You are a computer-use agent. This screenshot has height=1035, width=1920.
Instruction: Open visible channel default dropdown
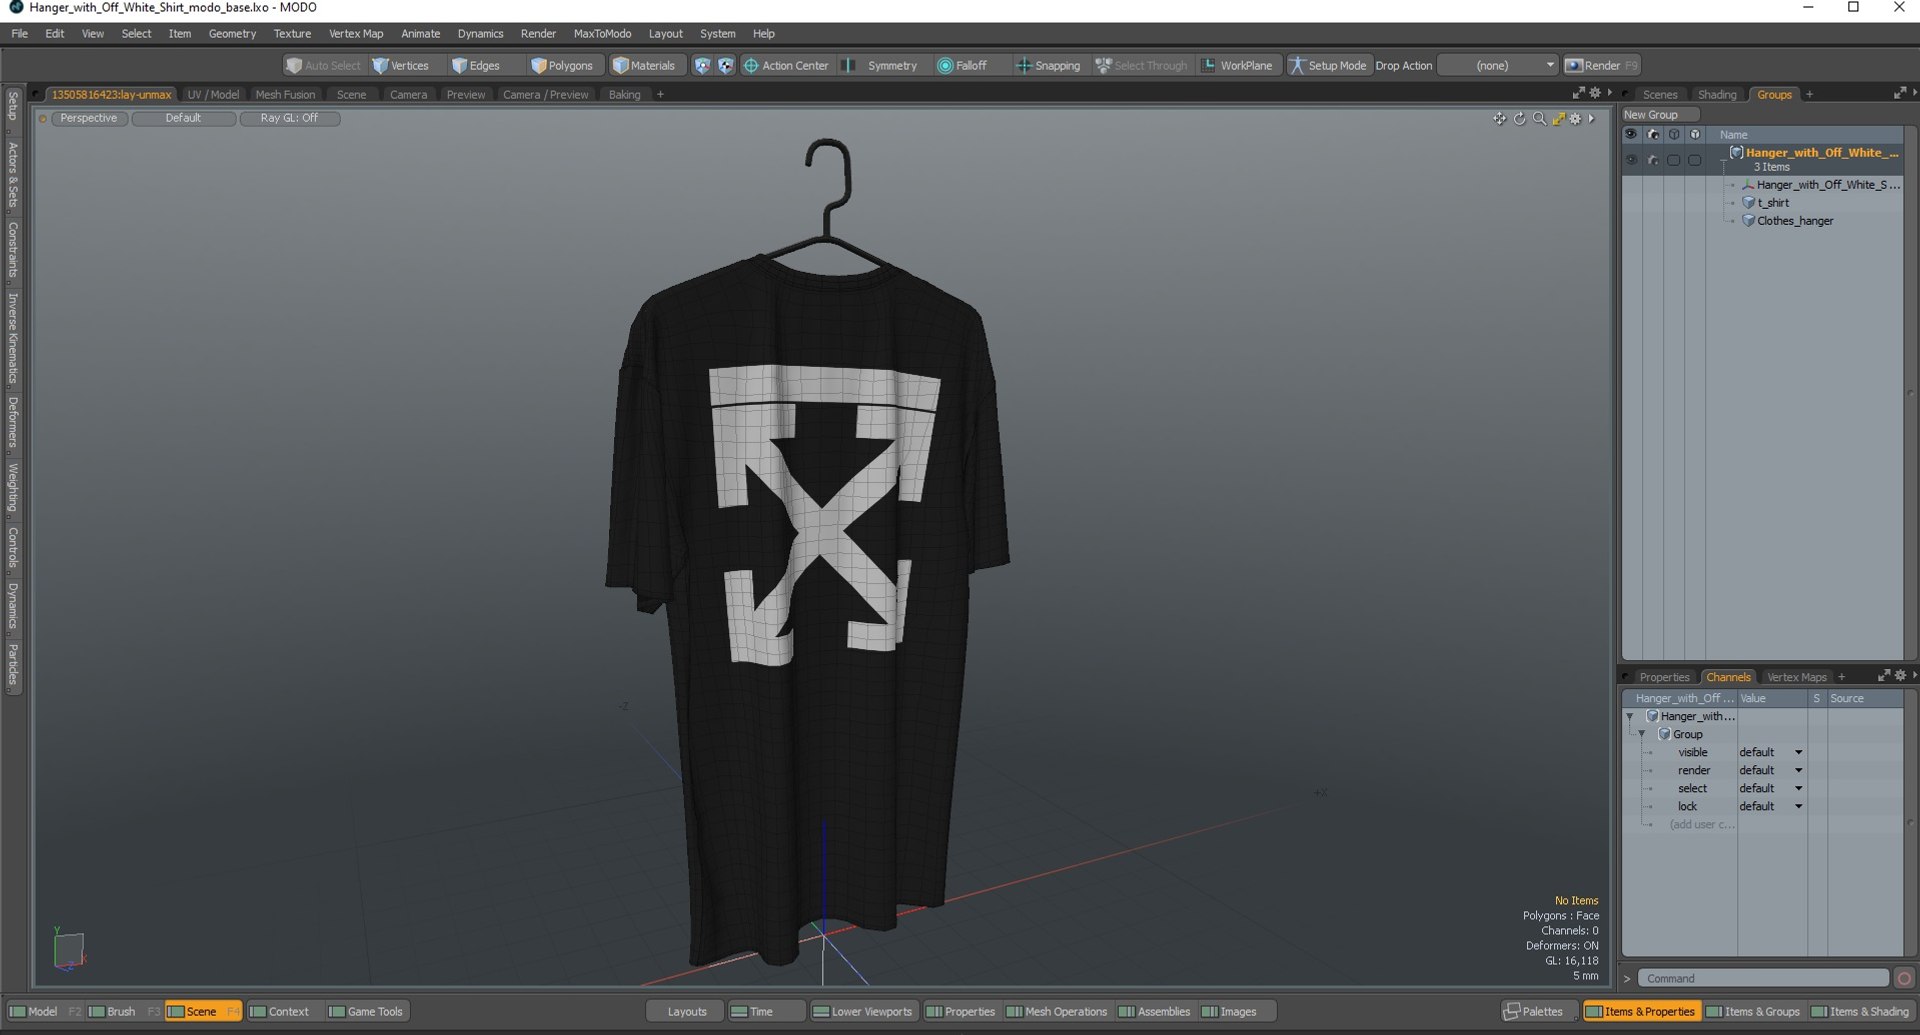click(x=1770, y=753)
